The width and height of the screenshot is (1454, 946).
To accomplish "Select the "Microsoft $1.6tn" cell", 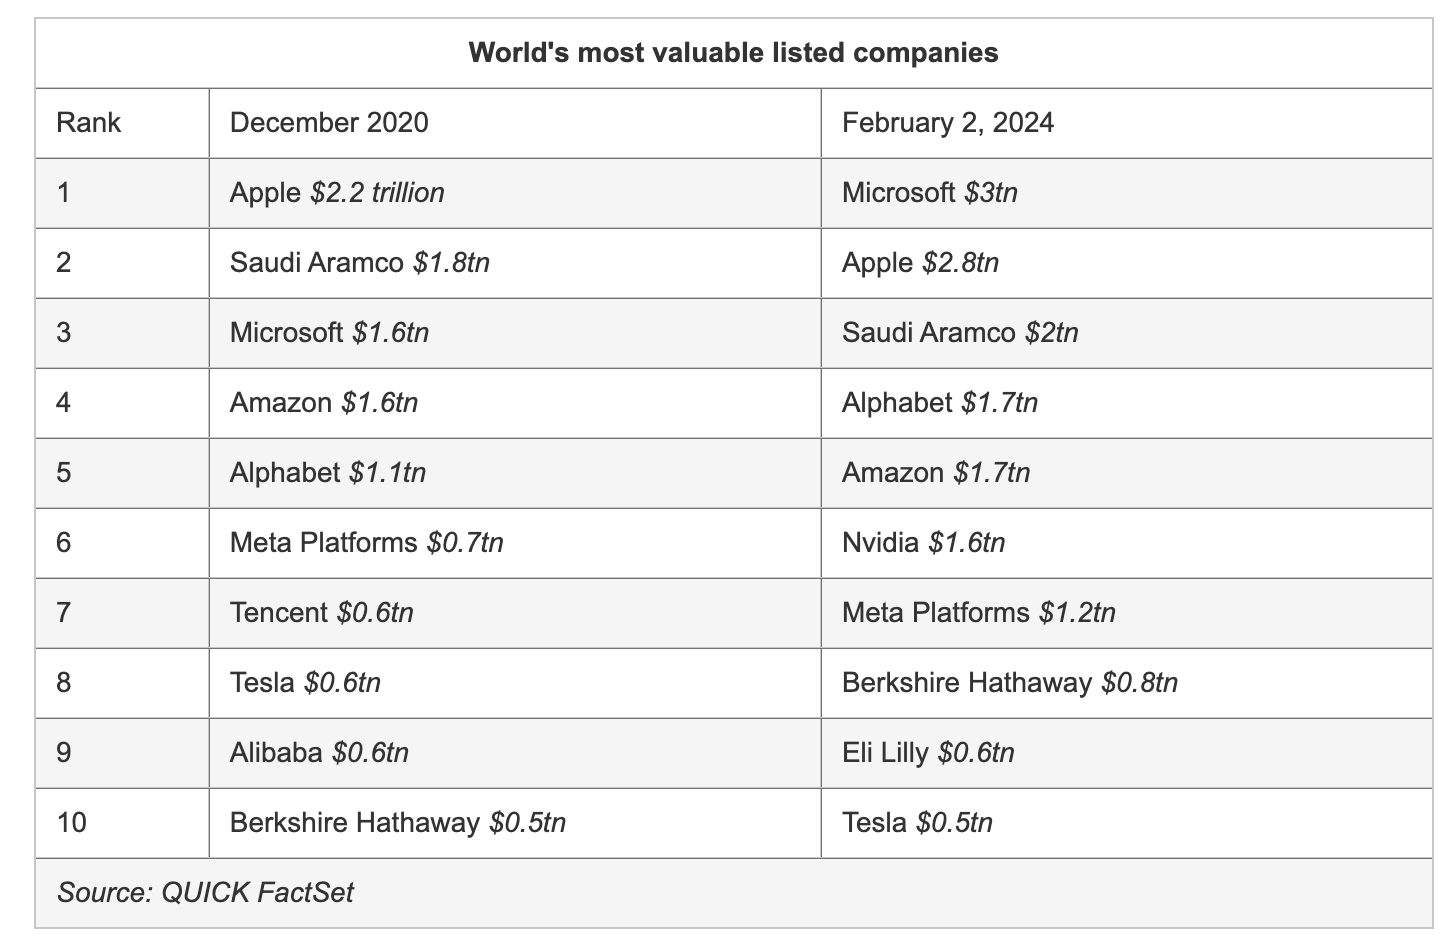I will [x=329, y=333].
